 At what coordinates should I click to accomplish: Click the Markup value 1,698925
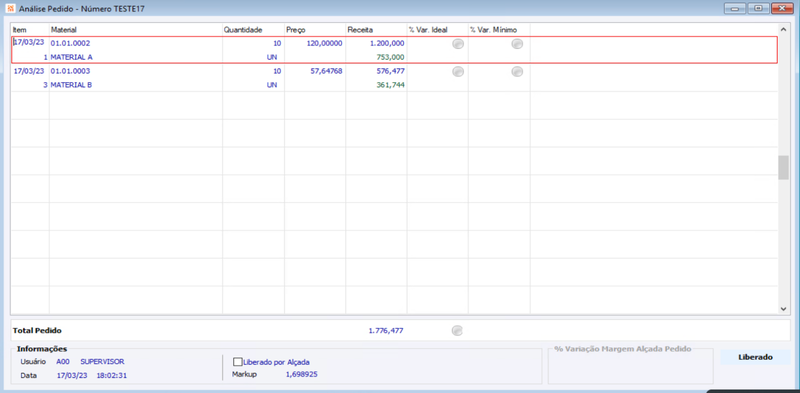[303, 375]
